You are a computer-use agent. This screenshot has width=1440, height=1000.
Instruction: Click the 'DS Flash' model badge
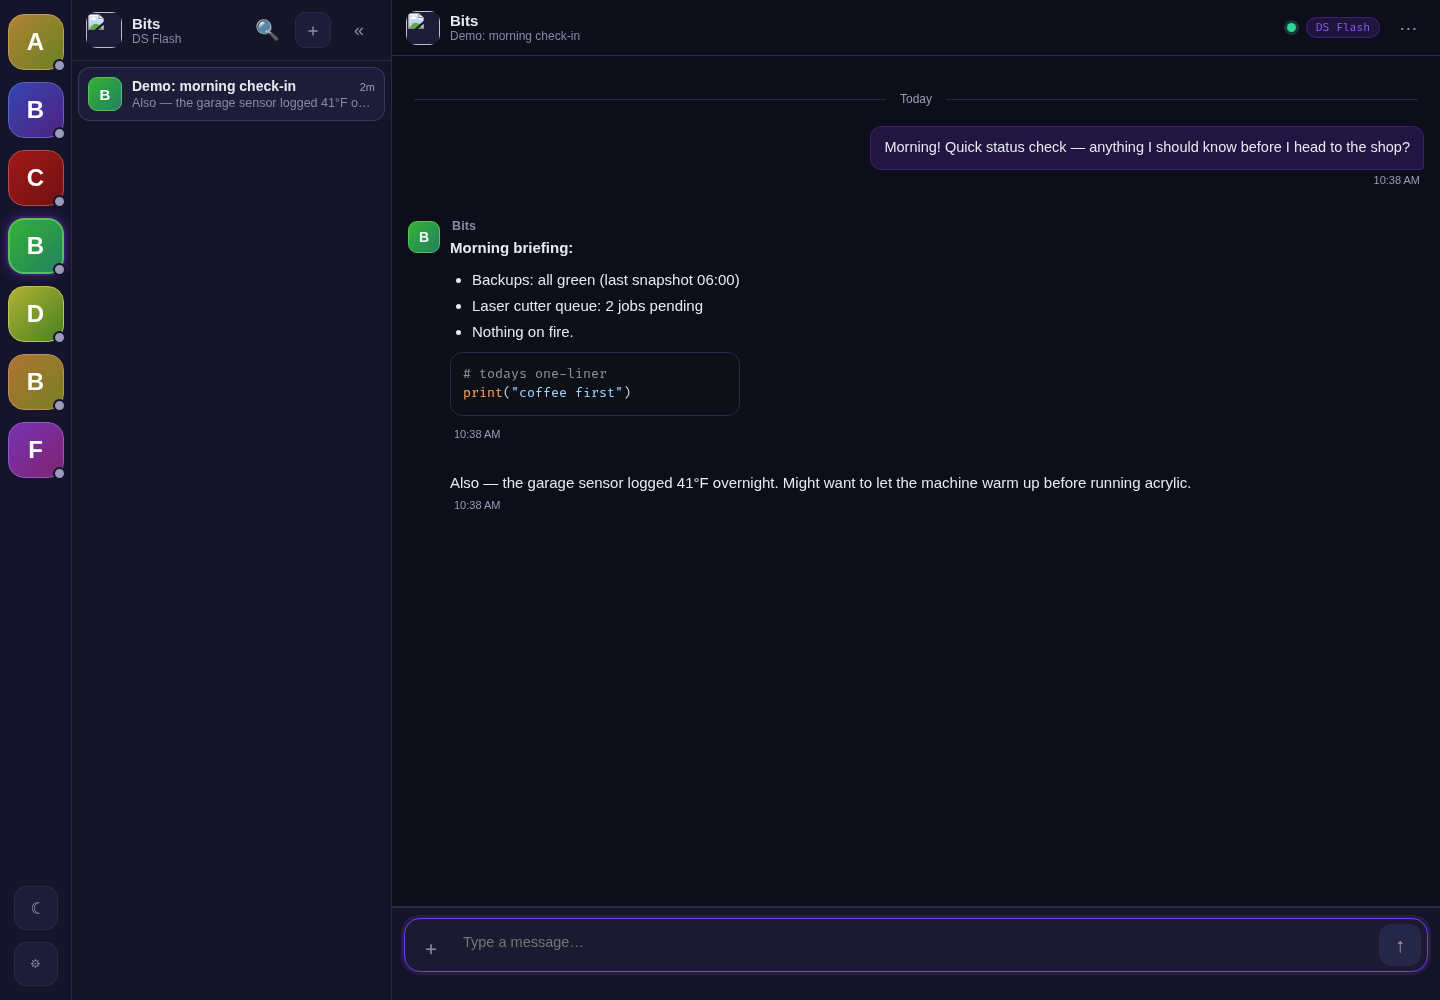[1343, 28]
